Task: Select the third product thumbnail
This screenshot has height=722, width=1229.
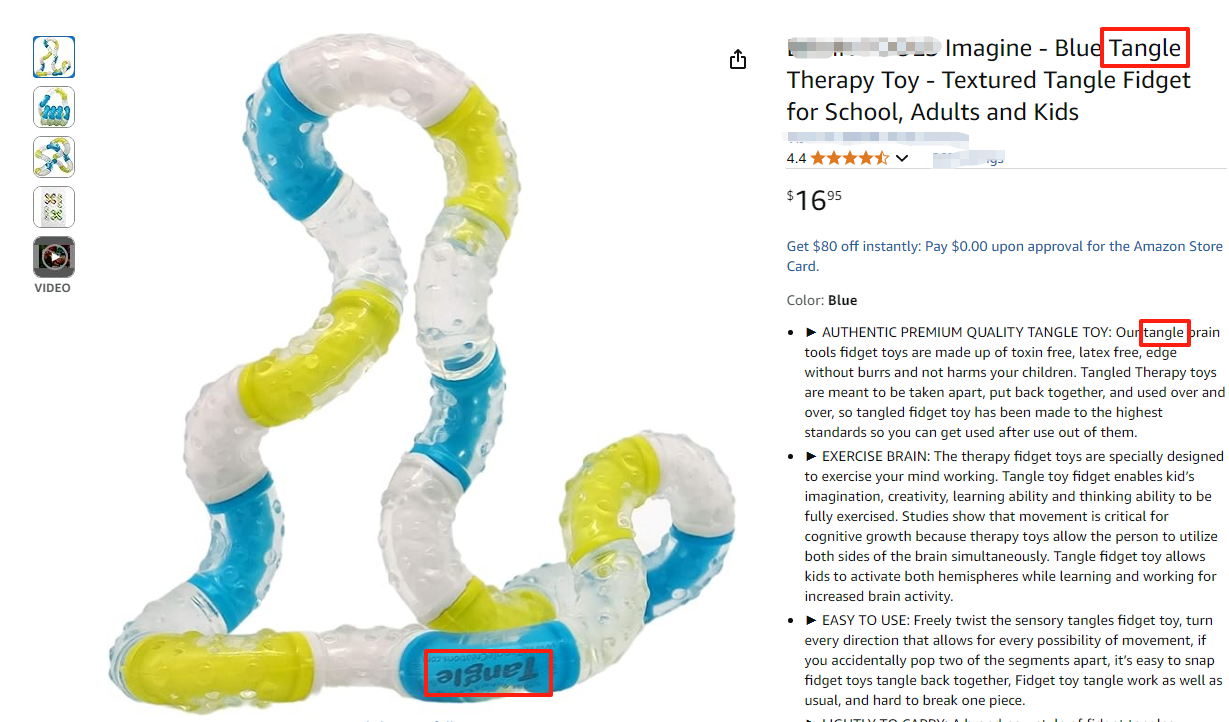Action: pyautogui.click(x=54, y=157)
